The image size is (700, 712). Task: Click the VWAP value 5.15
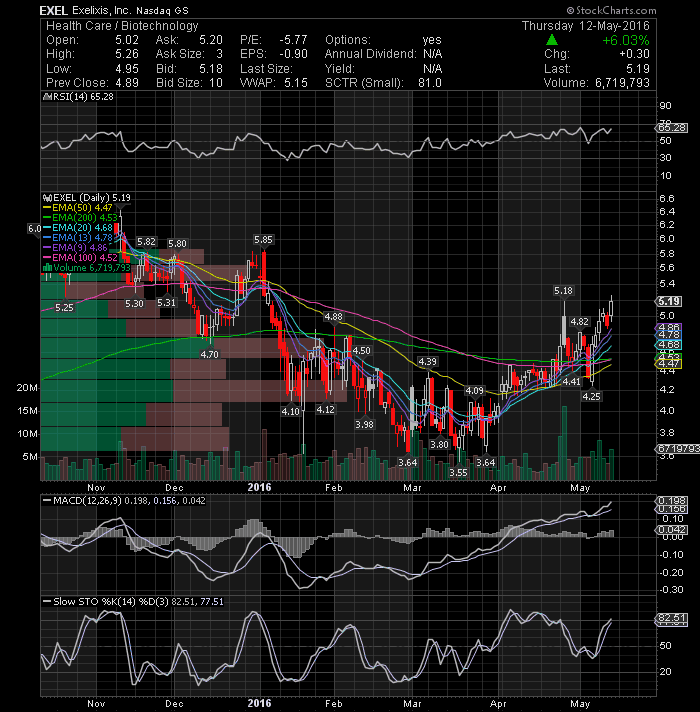click(296, 83)
